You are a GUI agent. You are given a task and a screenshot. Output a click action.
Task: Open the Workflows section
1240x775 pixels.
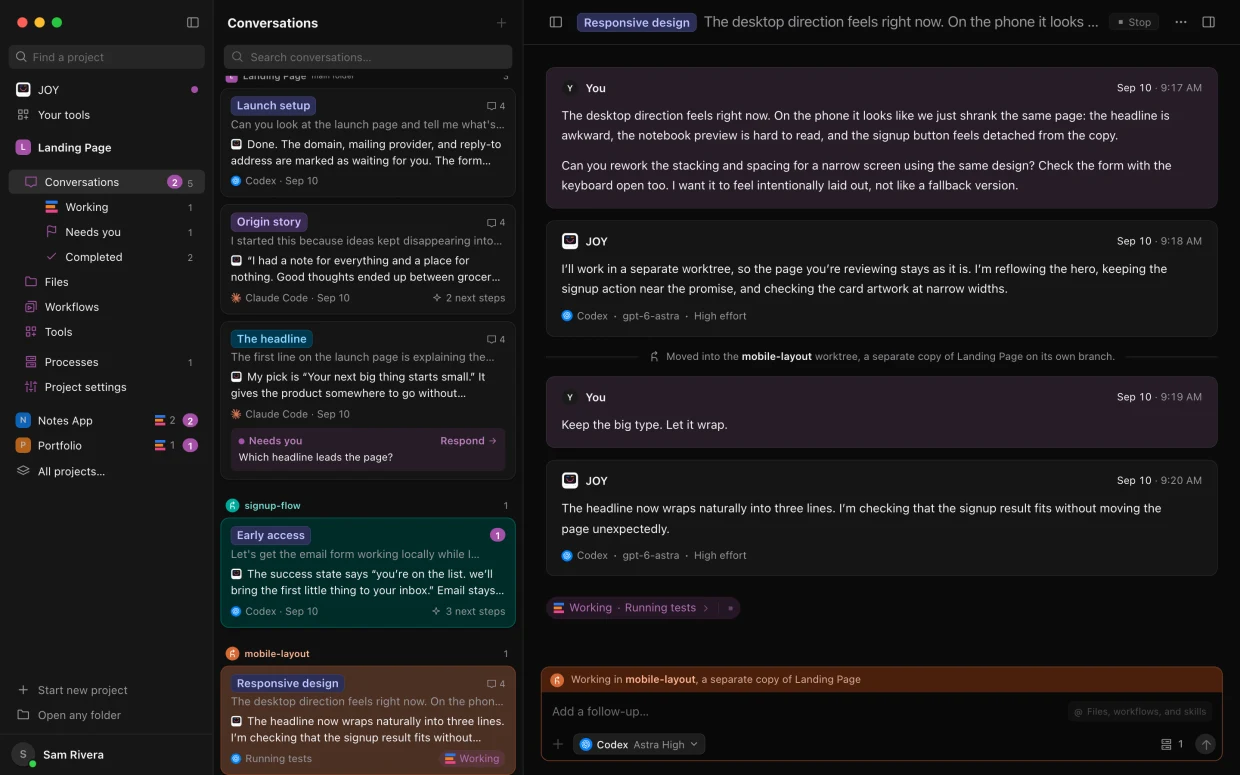click(x=106, y=307)
